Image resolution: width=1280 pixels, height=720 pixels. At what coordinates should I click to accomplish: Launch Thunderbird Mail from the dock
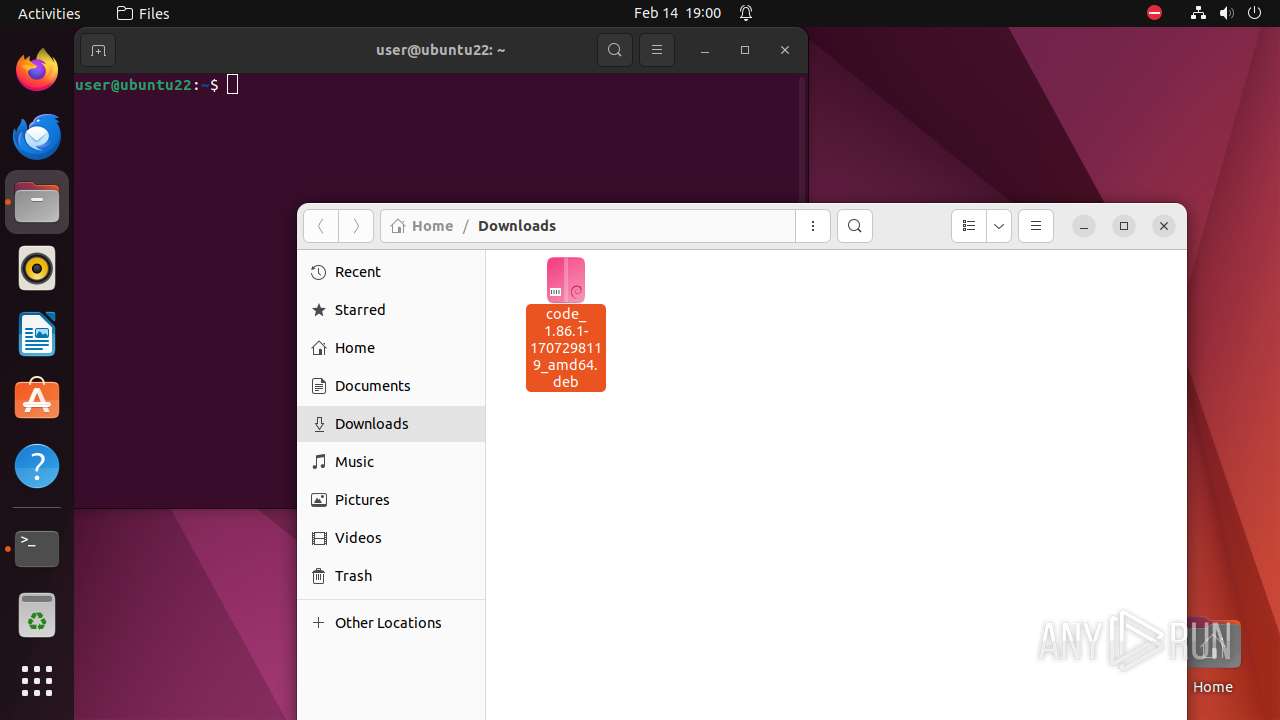[x=37, y=137]
